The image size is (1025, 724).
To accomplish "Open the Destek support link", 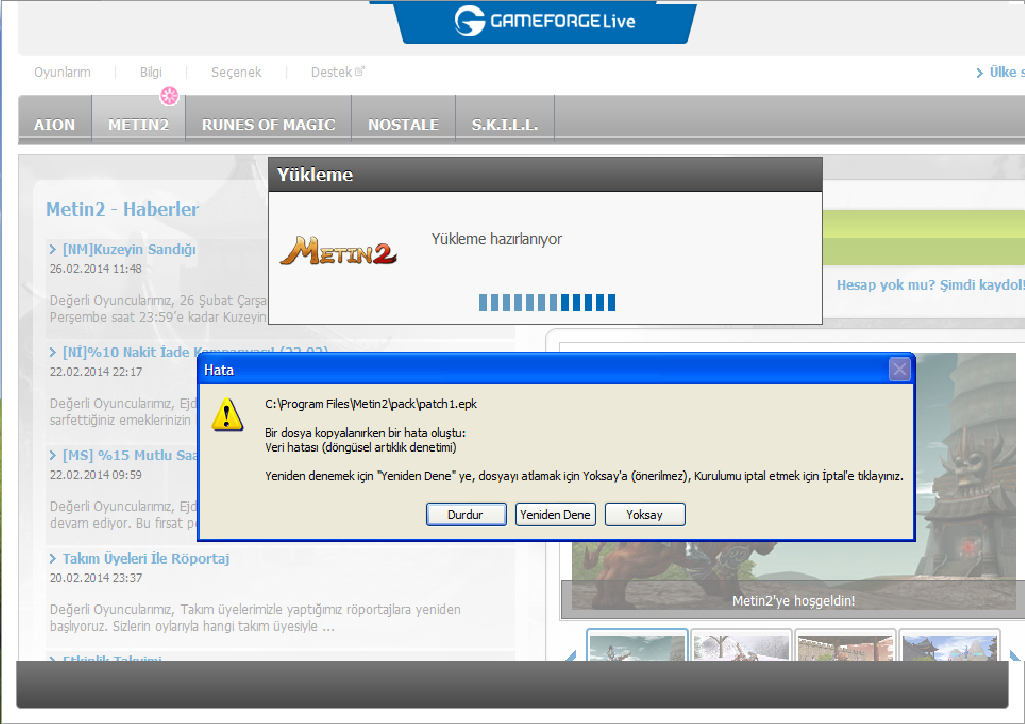I will [x=331, y=72].
